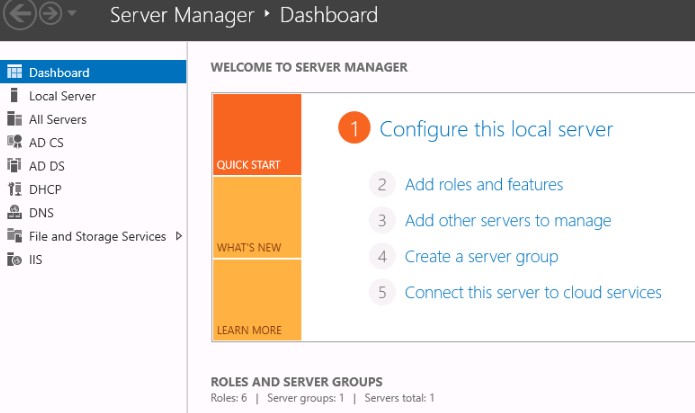Click the AD CS role icon

14,142
